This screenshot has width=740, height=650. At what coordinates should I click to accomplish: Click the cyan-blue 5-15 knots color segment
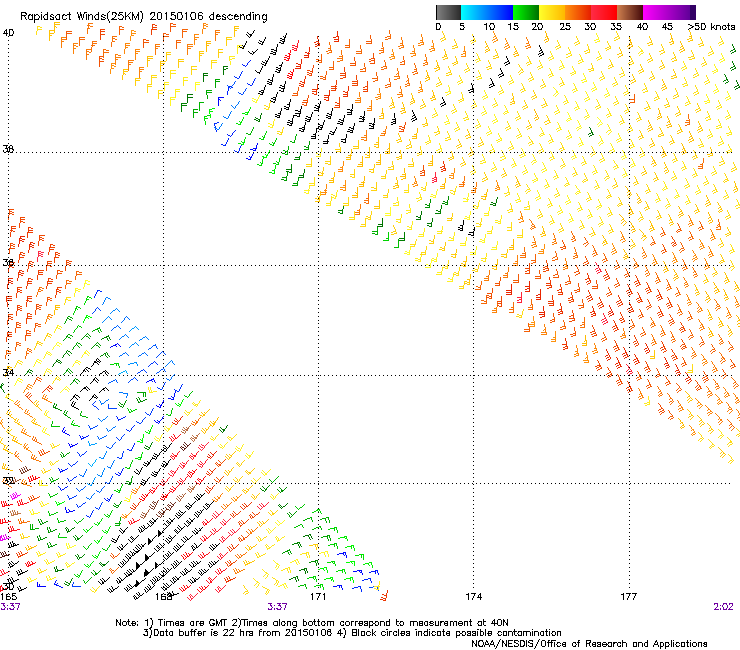click(487, 12)
